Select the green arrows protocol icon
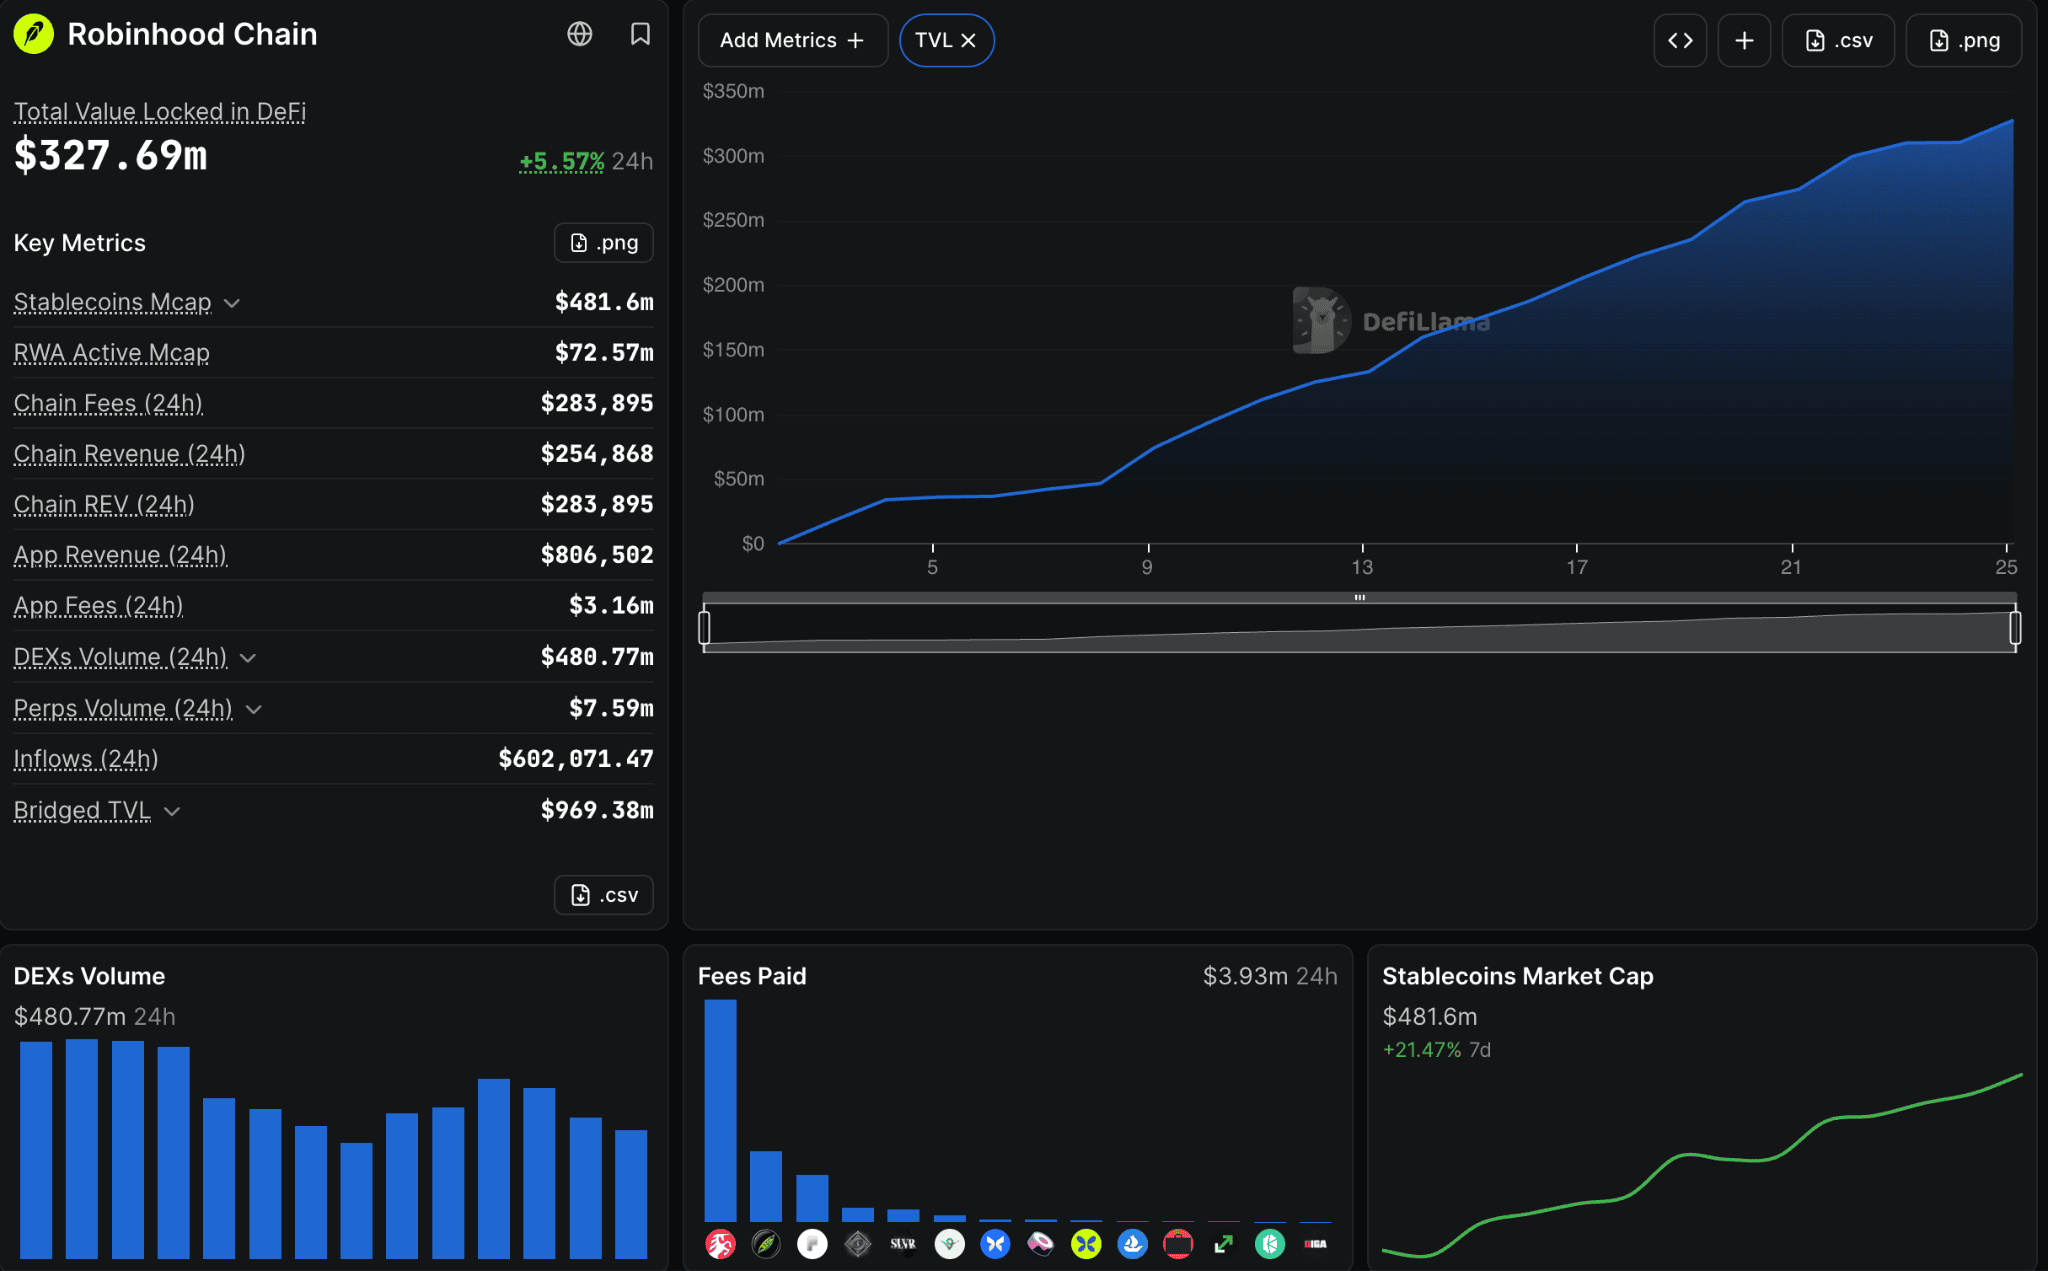Viewport: 2048px width, 1271px height. tap(1224, 1244)
